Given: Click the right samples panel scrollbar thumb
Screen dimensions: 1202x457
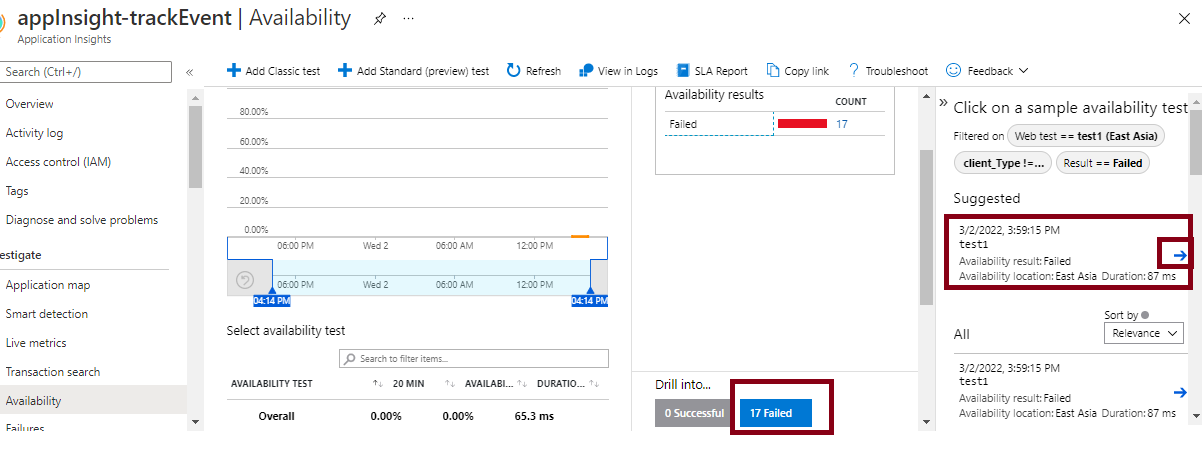Looking at the screenshot, I should click(1194, 142).
